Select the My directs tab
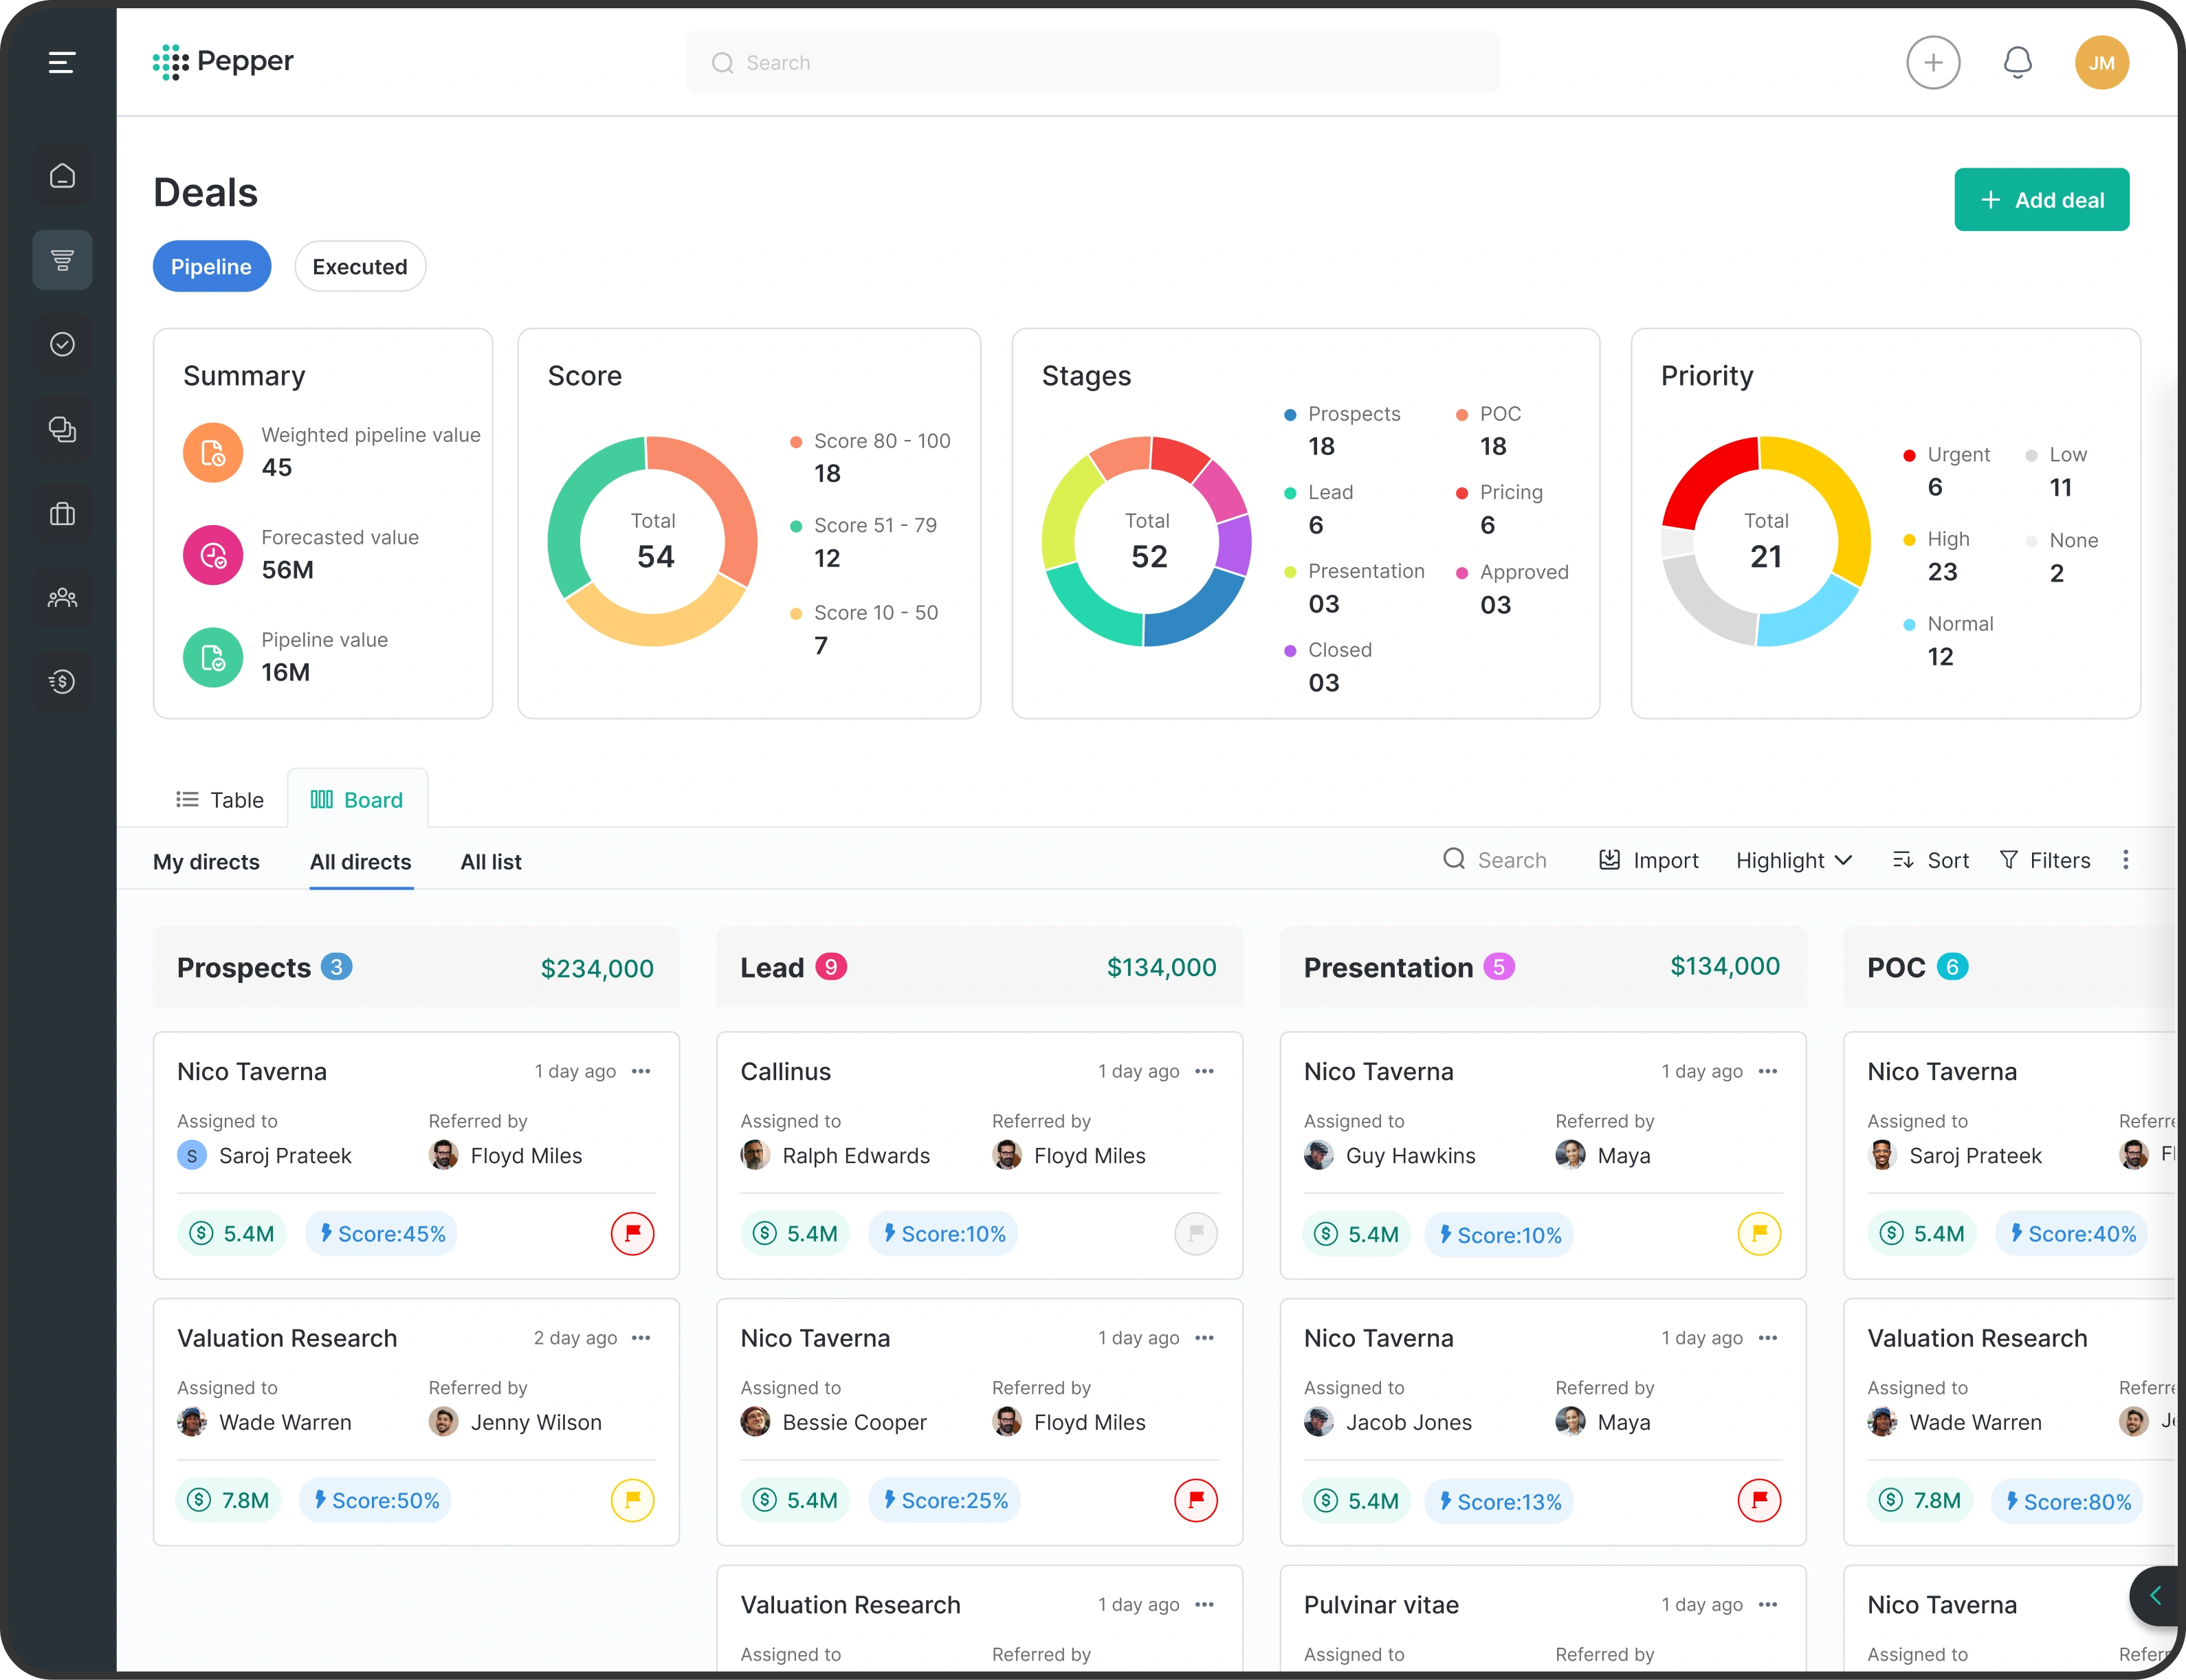The image size is (2186, 1680). [x=206, y=862]
